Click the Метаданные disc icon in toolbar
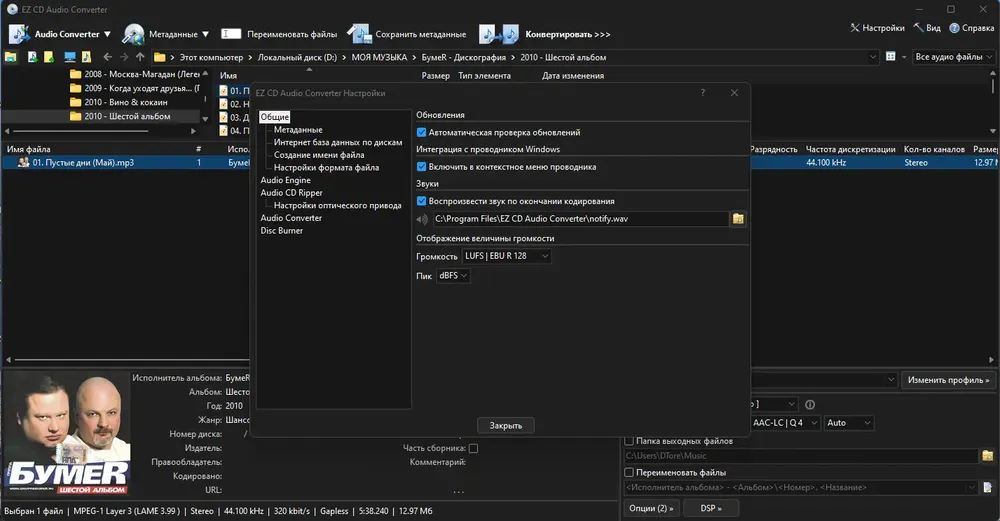The image size is (1000, 521). pyautogui.click(x=133, y=34)
